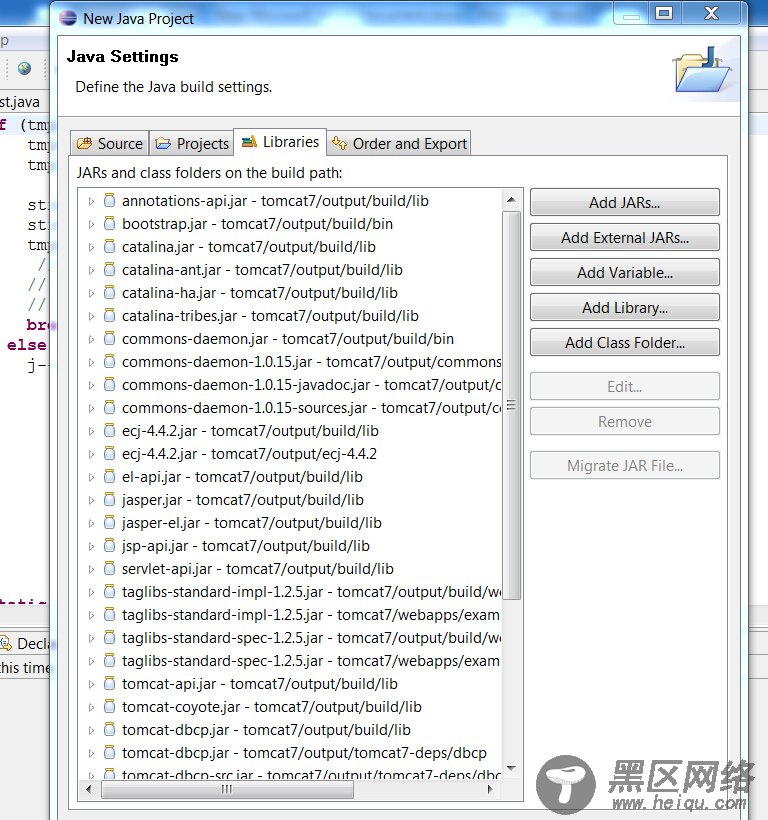Click the jar icon of catalina-tribes.jar
The image size is (768, 820).
click(x=109, y=315)
